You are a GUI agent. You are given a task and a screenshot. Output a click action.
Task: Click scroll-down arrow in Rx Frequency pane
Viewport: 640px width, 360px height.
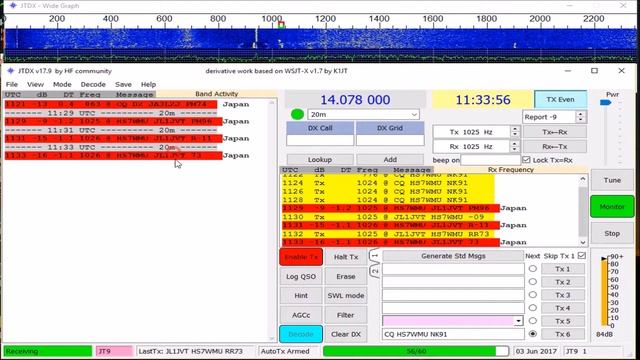(x=583, y=242)
